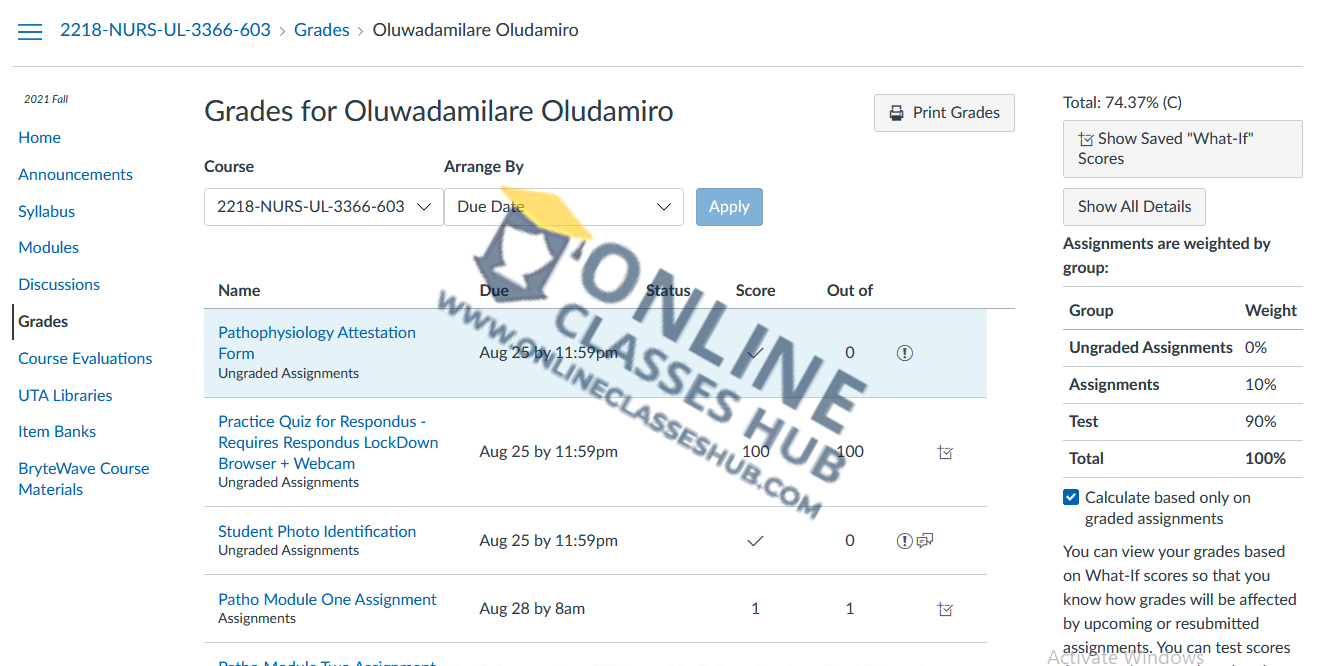Open Discussions from the sidebar
1320x666 pixels.
(x=59, y=285)
